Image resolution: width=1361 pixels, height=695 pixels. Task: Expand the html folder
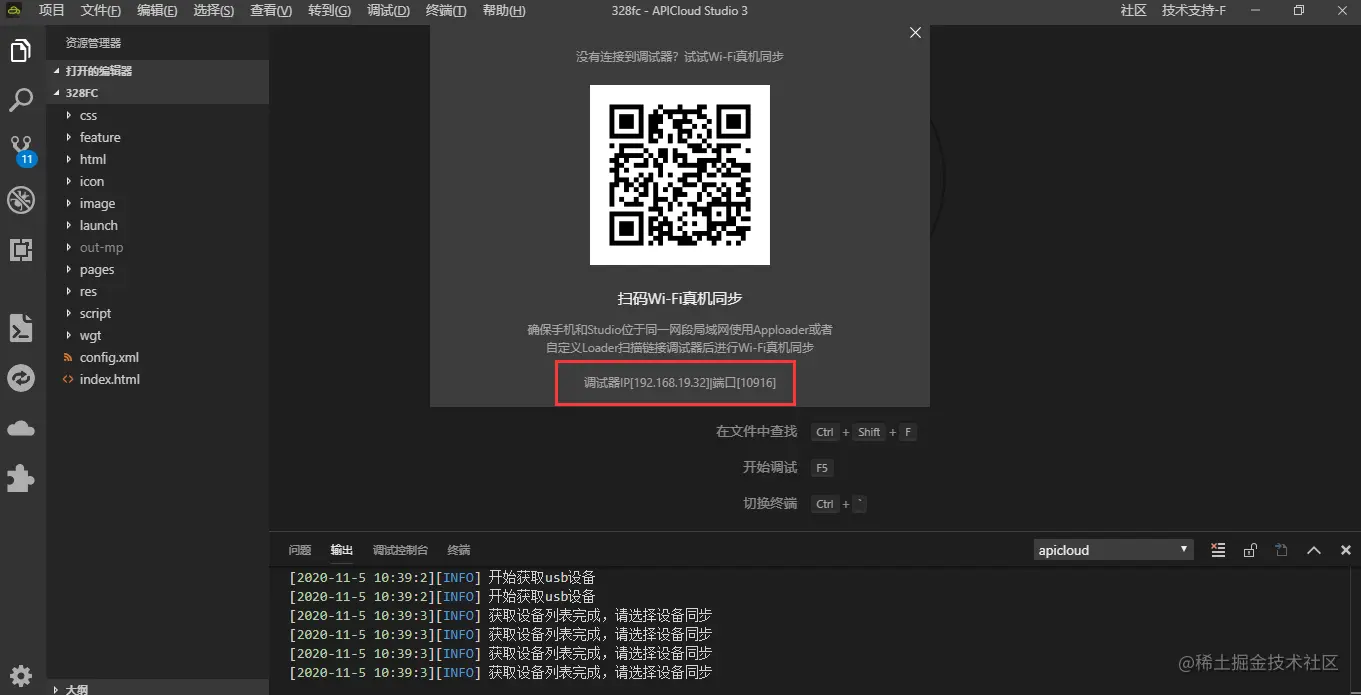point(157,159)
